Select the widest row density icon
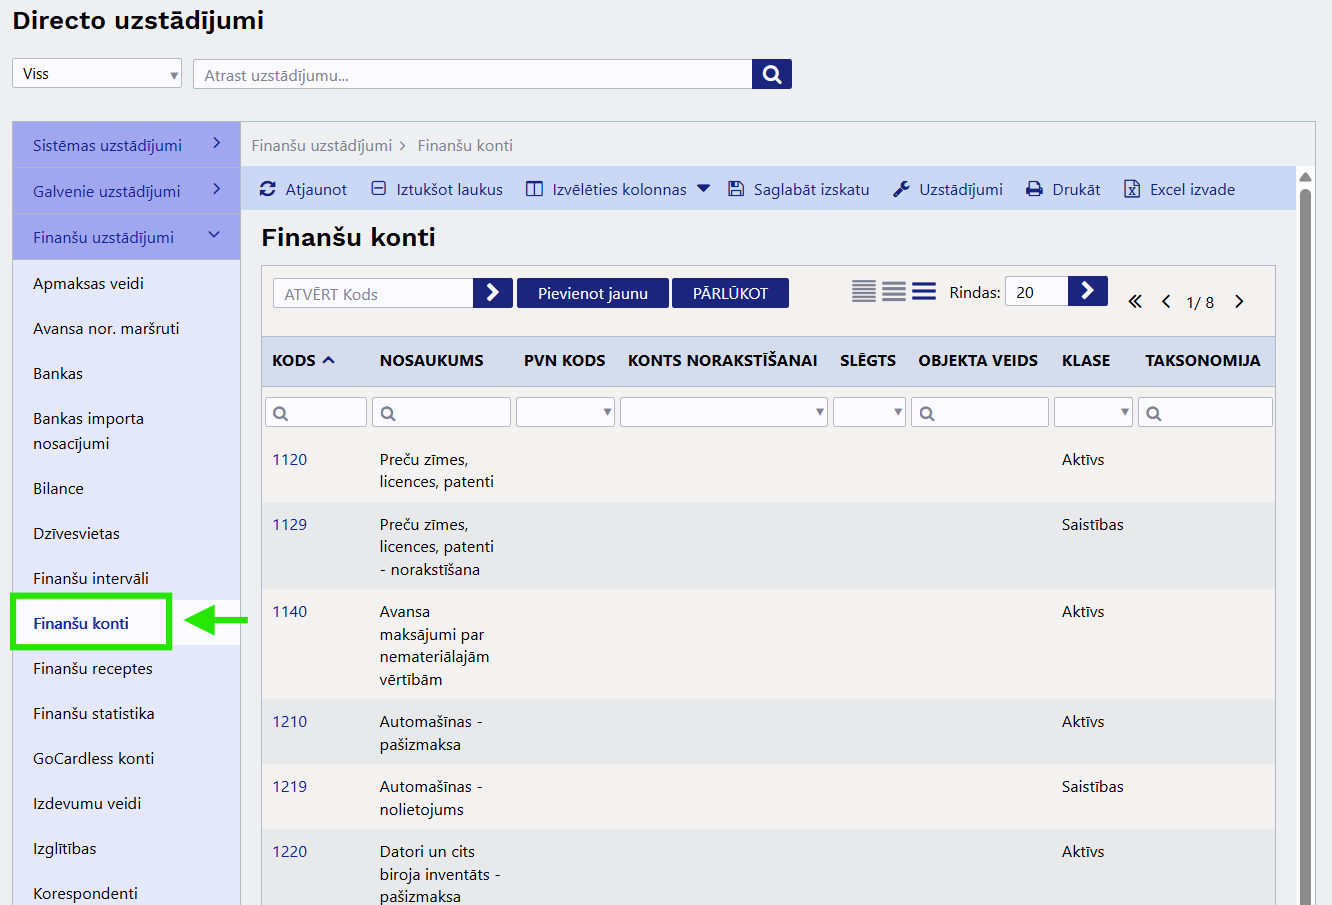The height and width of the screenshot is (905, 1332). tap(924, 291)
